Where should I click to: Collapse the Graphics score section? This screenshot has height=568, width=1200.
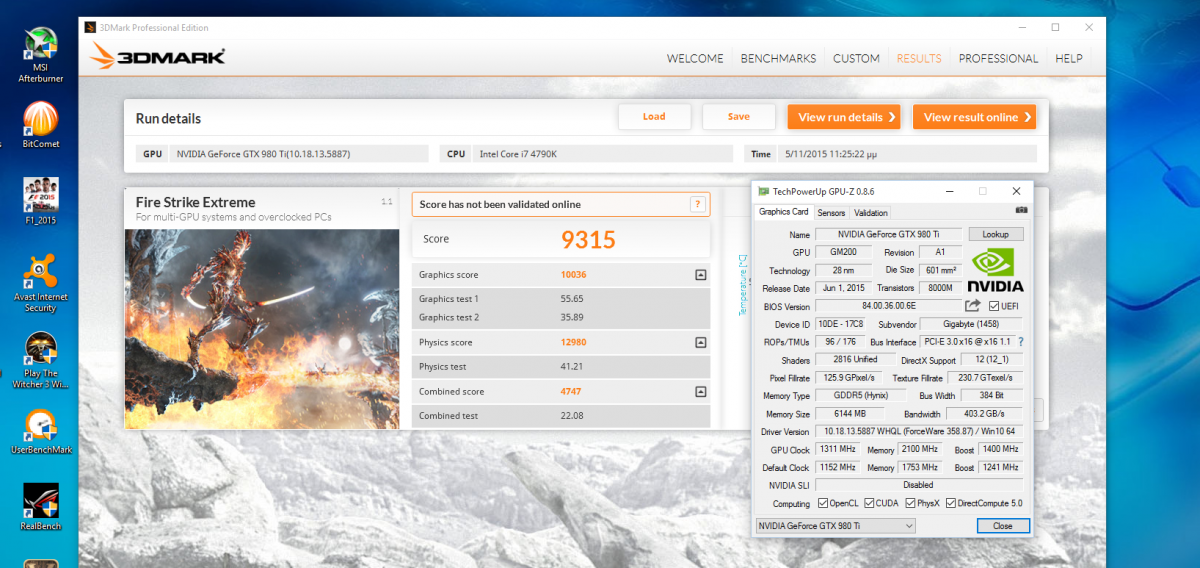701,275
